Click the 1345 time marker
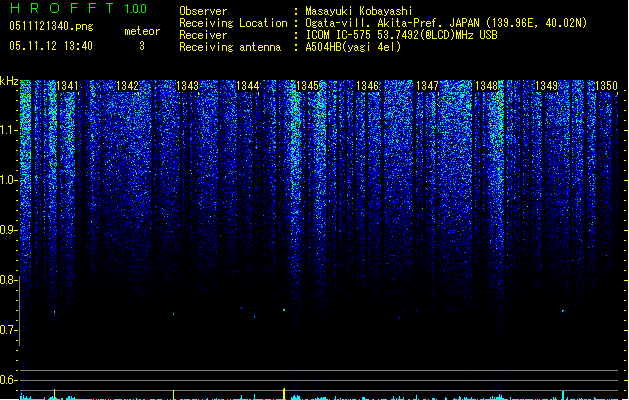Image resolution: width=629 pixels, height=400 pixels. pyautogui.click(x=307, y=86)
